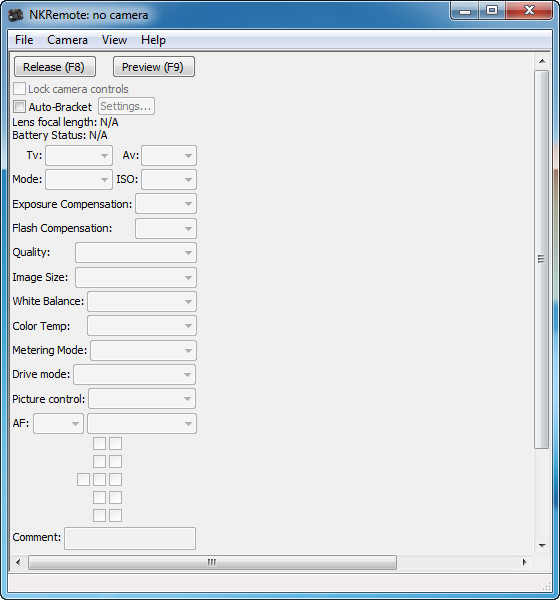Open the Quality dropdown

point(136,253)
